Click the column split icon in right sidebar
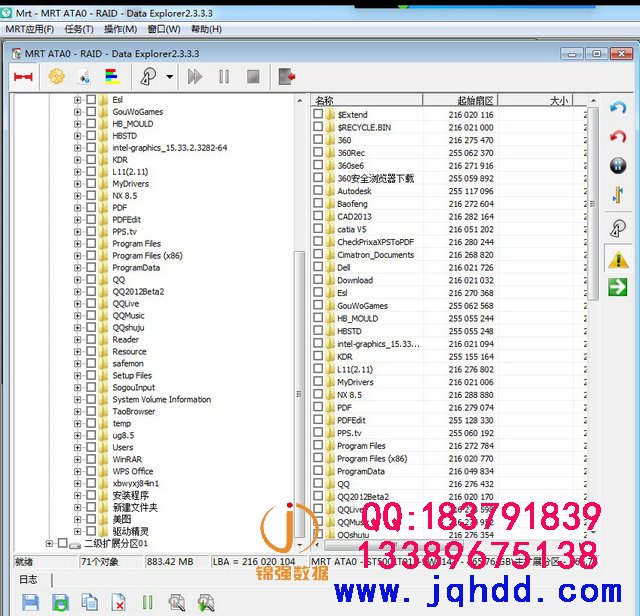640x616 pixels. click(618, 195)
